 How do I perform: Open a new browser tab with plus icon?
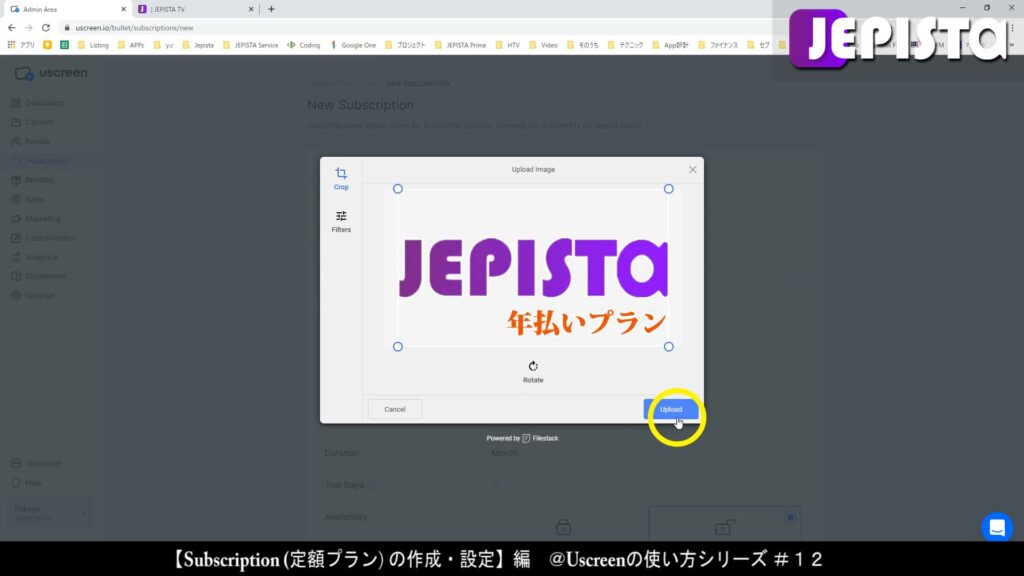pyautogui.click(x=271, y=9)
